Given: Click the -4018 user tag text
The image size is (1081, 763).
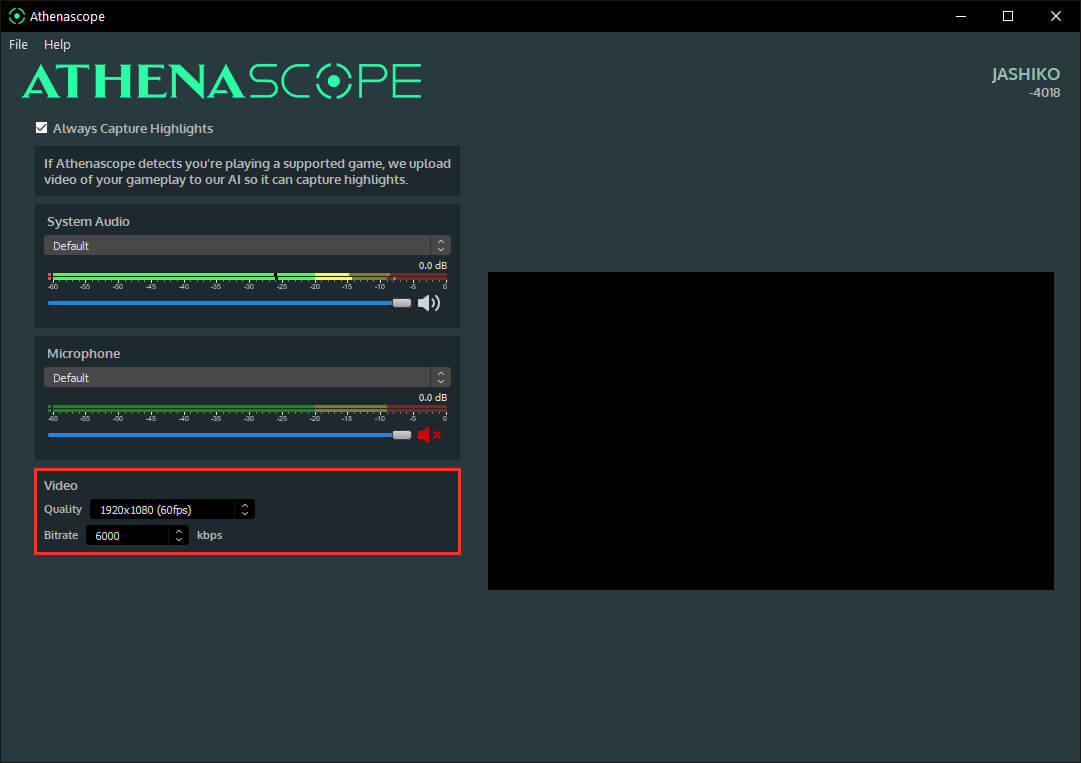Looking at the screenshot, I should pyautogui.click(x=1044, y=92).
